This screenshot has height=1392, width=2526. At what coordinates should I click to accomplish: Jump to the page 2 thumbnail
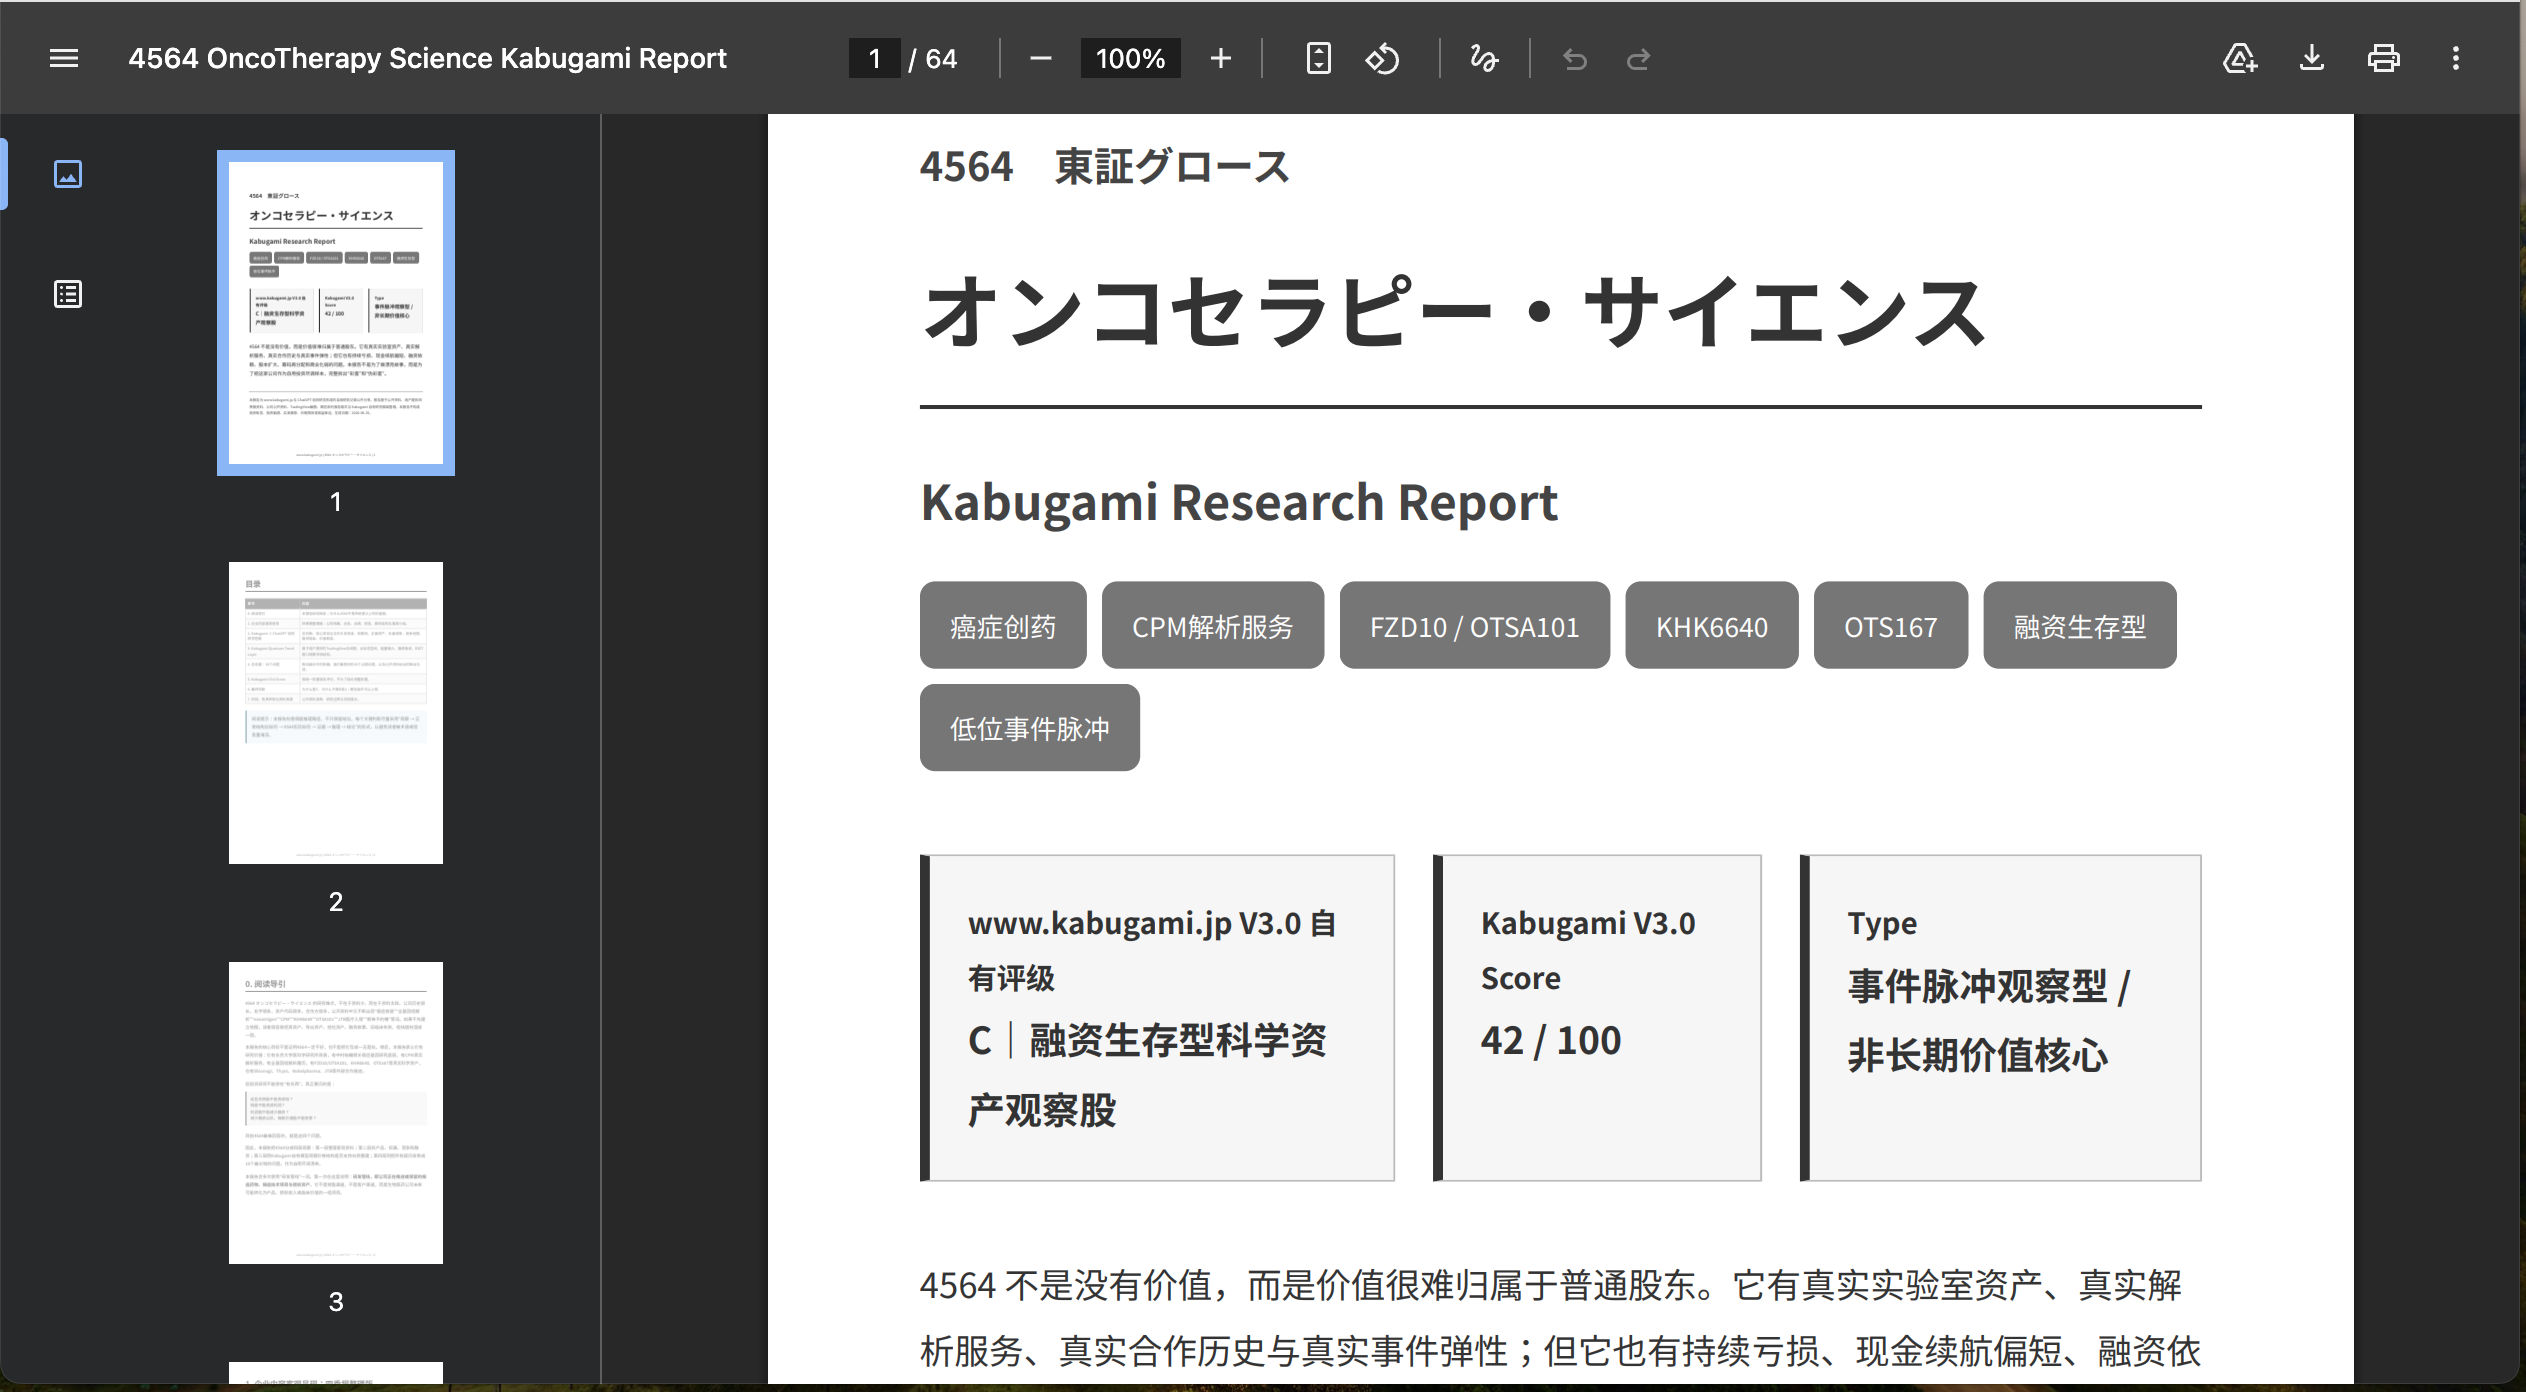[336, 713]
